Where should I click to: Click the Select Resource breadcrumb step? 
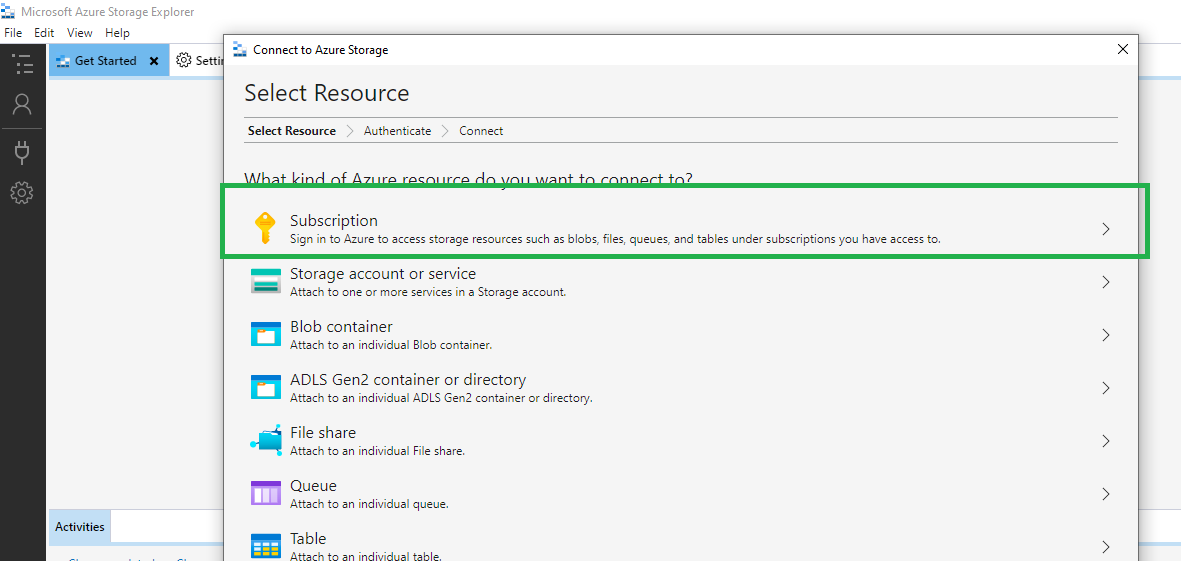pos(291,131)
